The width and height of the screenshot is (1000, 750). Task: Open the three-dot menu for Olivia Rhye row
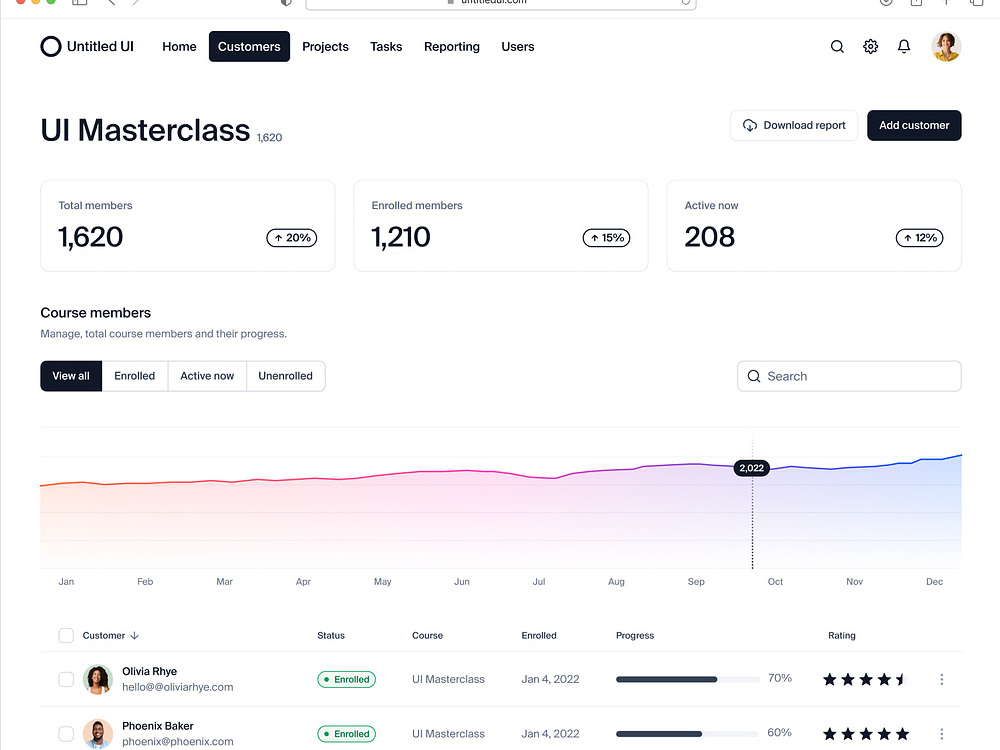point(941,679)
